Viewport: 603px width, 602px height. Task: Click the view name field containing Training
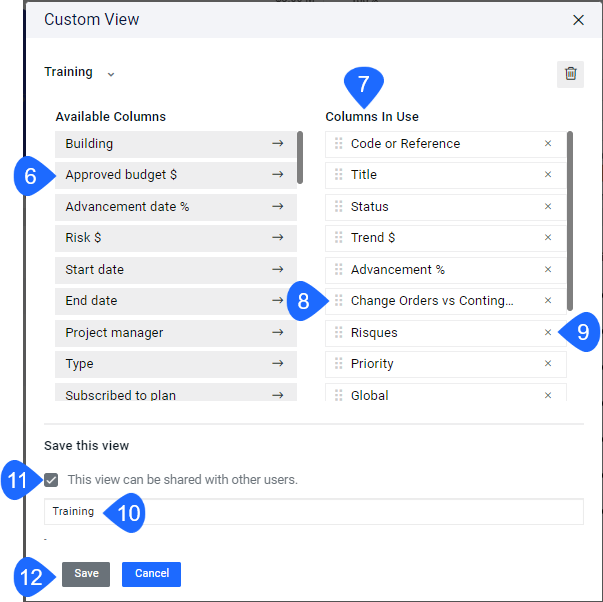click(x=314, y=512)
